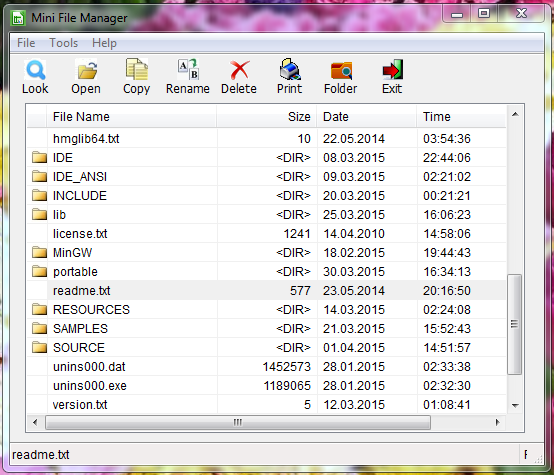Click the vertical scrollbar thumb
Image resolution: width=554 pixels, height=475 pixels.
tap(514, 324)
